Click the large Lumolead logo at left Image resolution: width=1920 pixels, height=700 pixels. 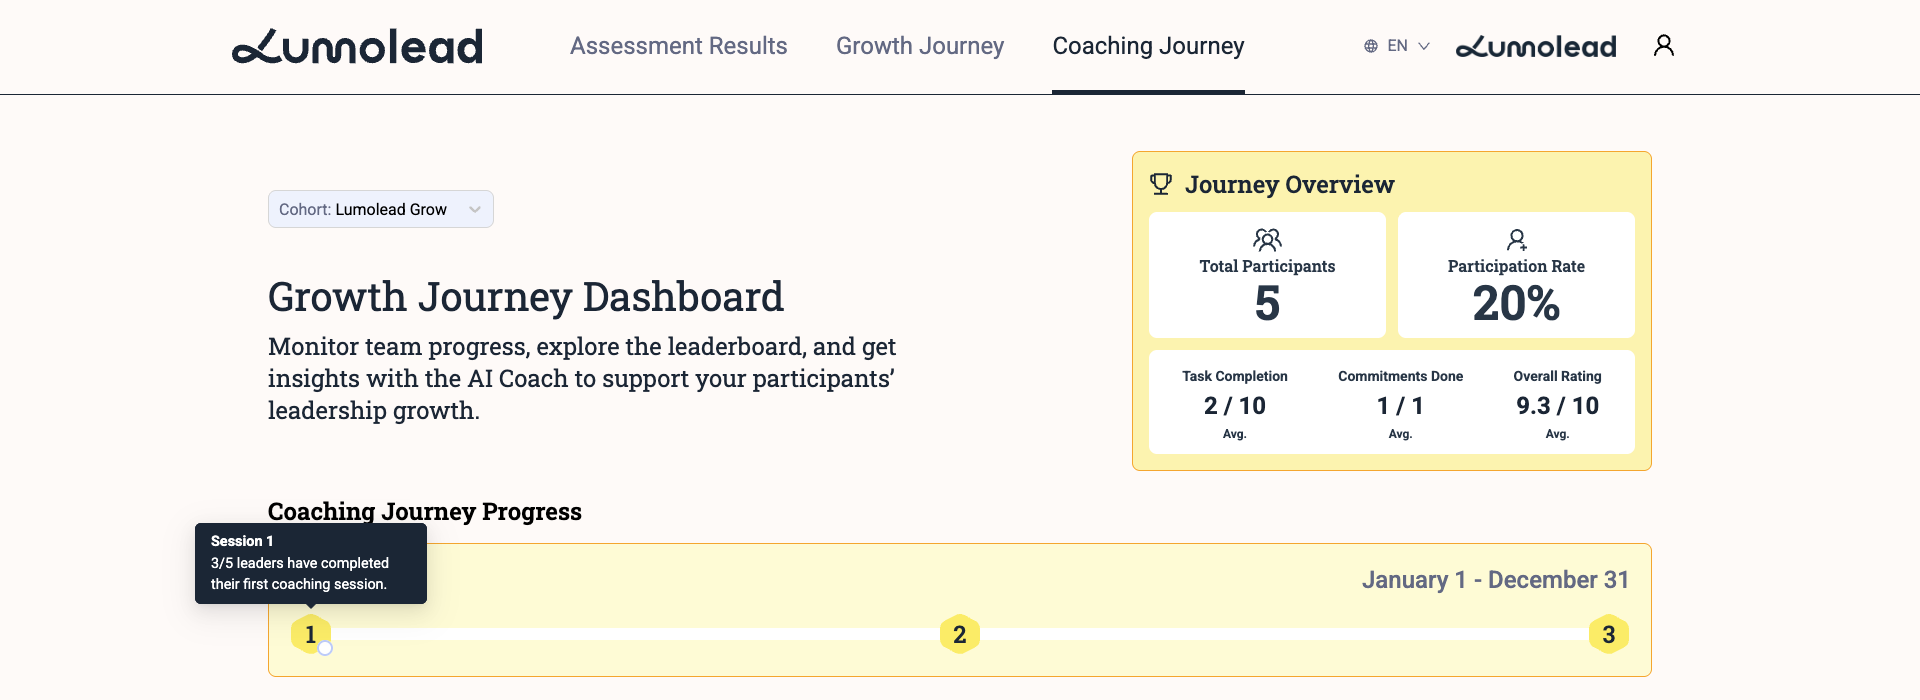point(357,47)
